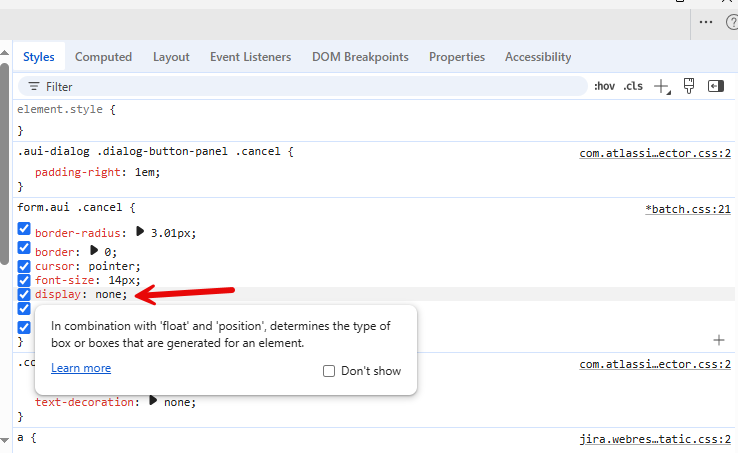Click the Filter styles input field
The height and width of the screenshot is (453, 738).
click(303, 87)
